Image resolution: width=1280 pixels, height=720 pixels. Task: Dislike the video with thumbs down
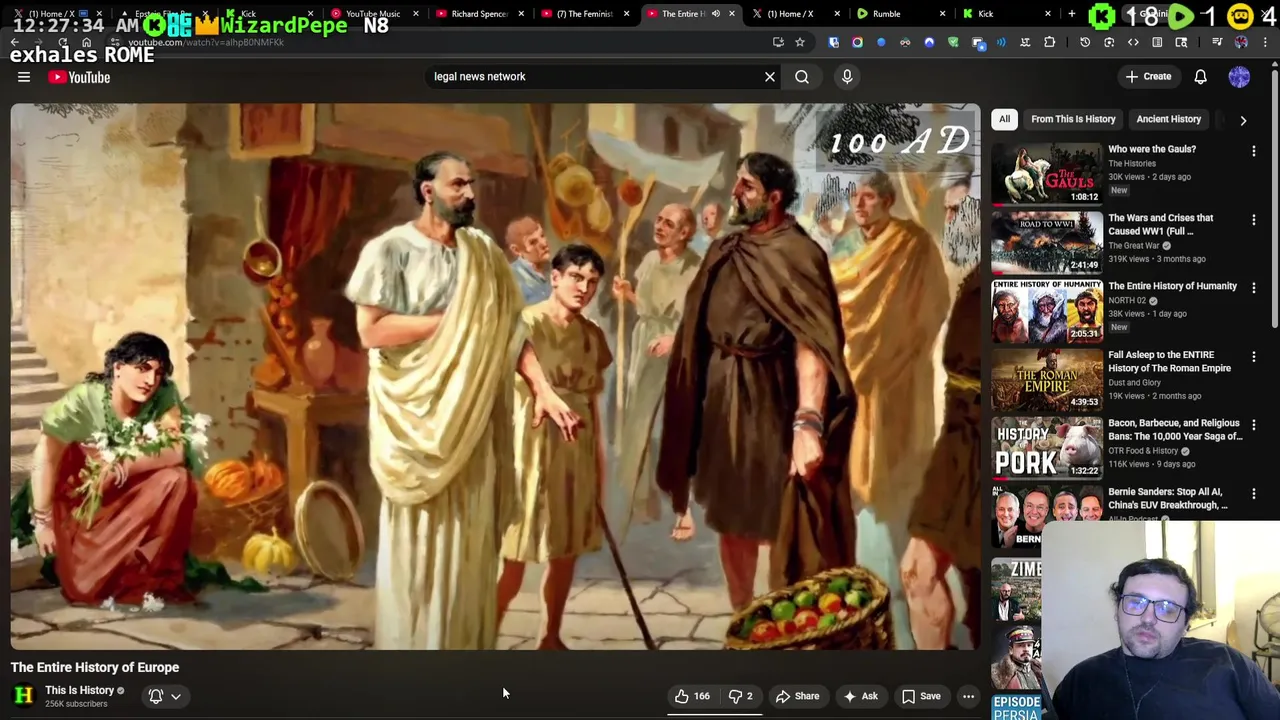point(741,696)
